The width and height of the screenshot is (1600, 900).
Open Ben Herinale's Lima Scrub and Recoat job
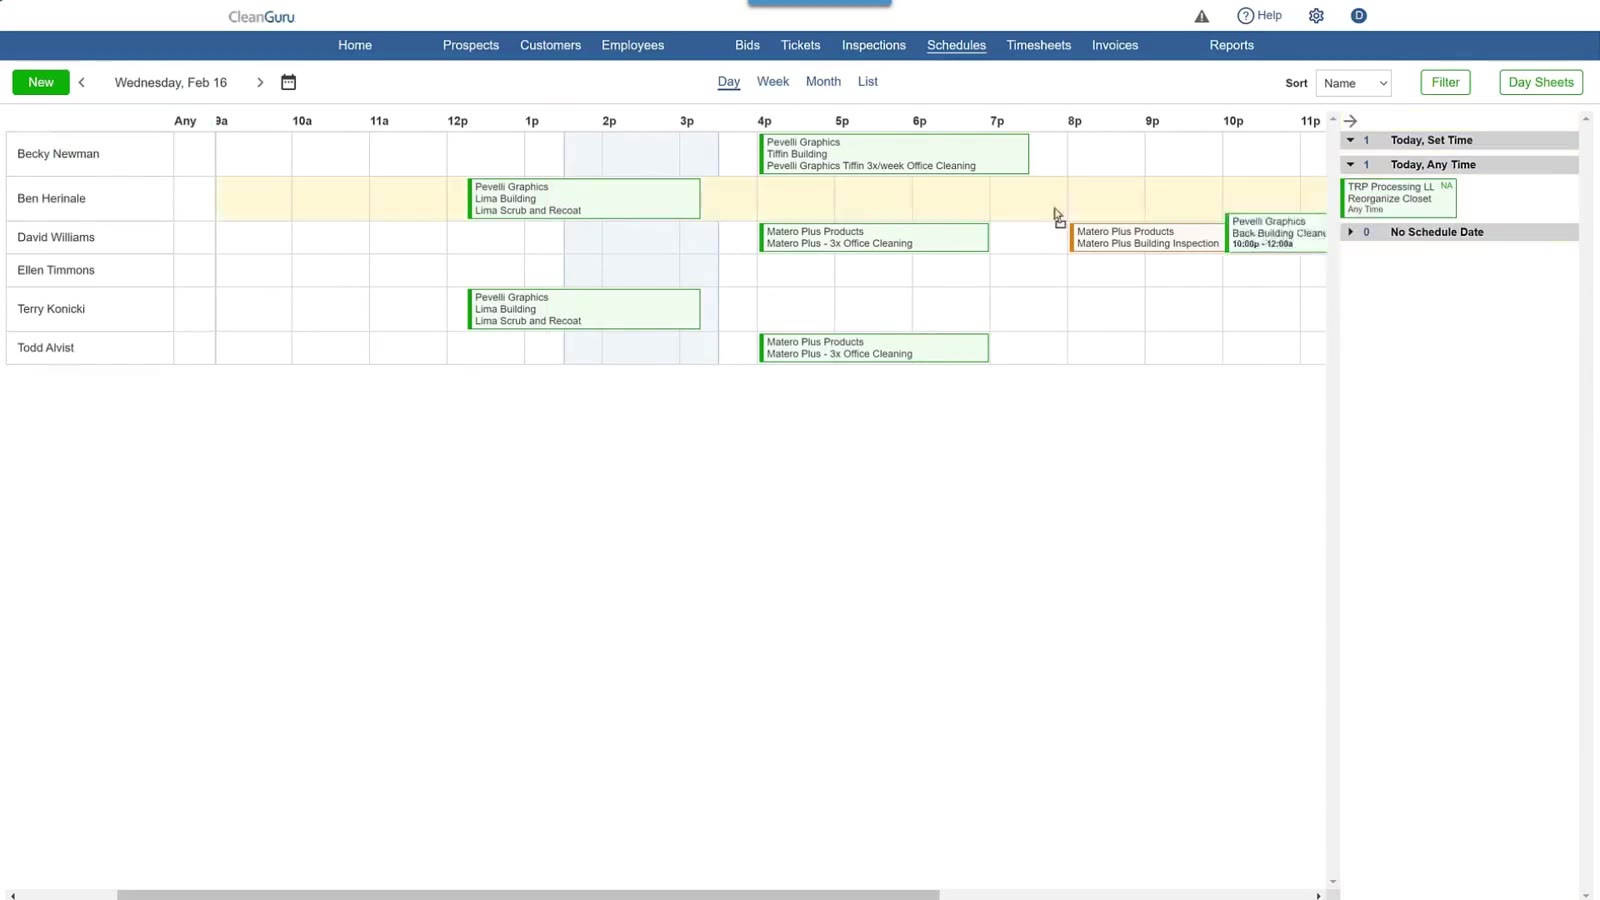(x=584, y=199)
